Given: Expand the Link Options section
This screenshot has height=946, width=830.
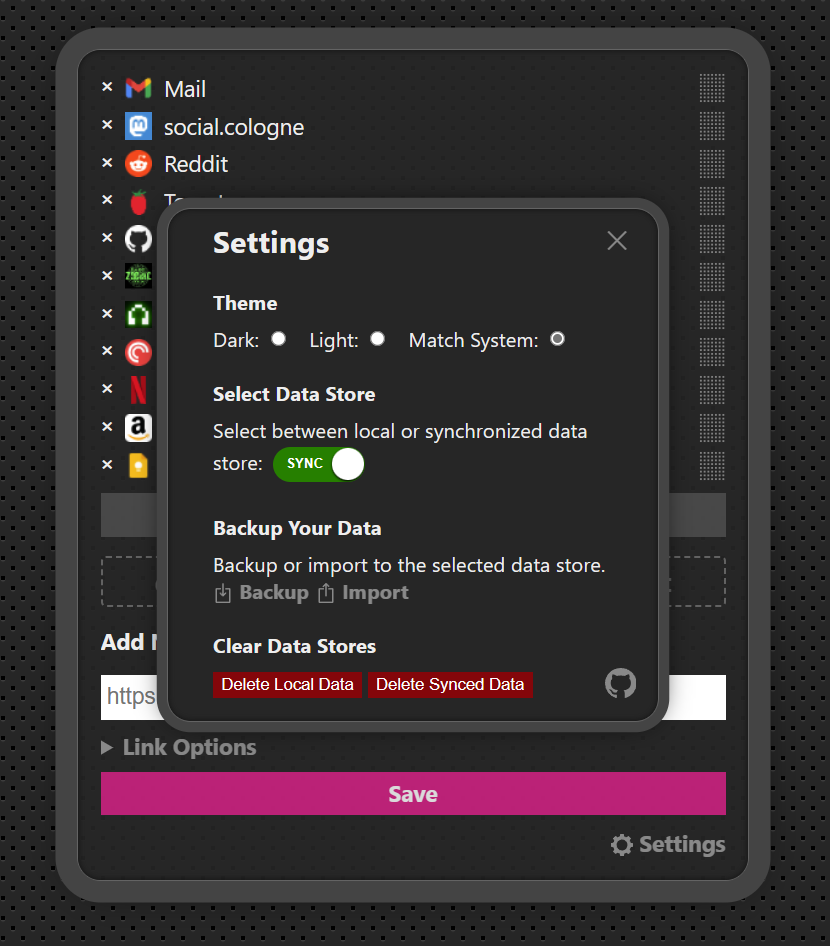Looking at the screenshot, I should point(179,748).
